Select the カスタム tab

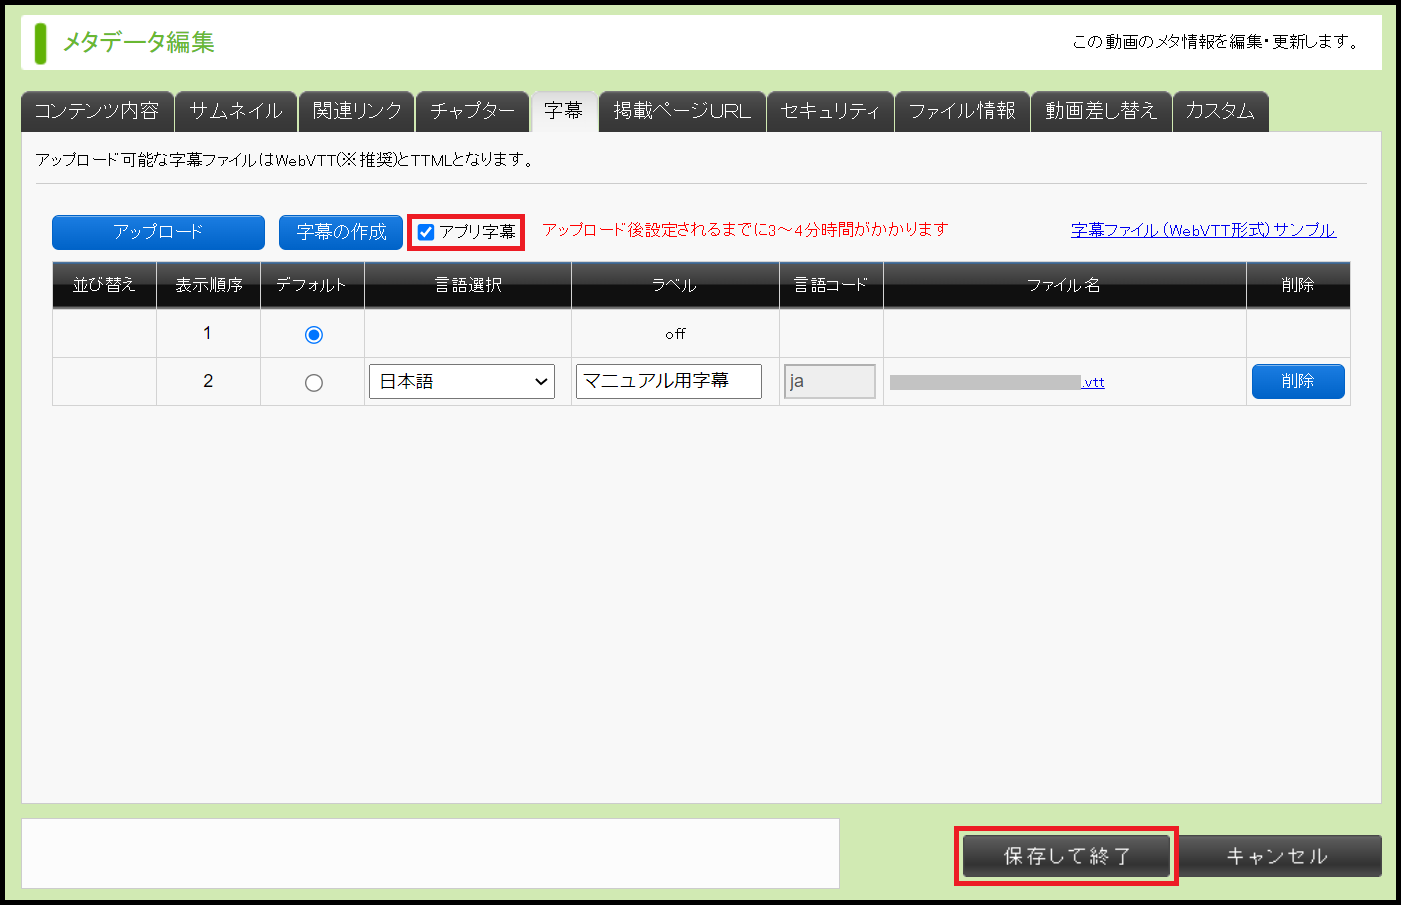click(1220, 111)
